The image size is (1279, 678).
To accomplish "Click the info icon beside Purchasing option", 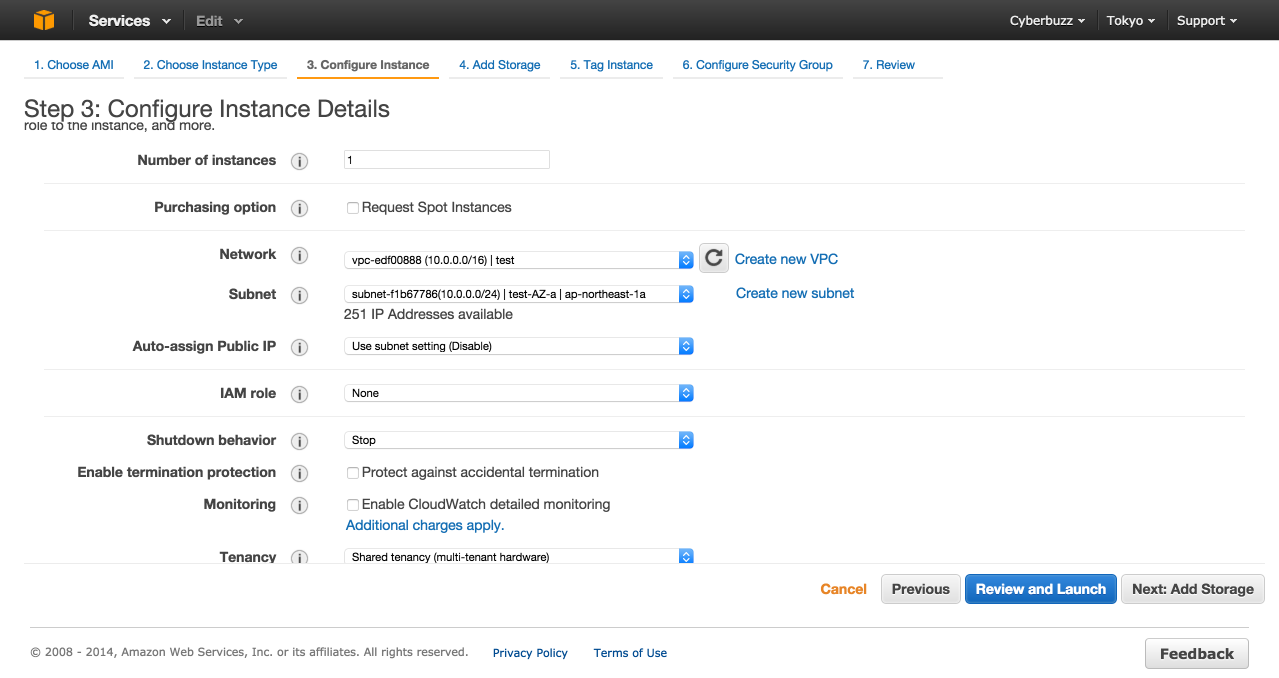I will pos(299,208).
